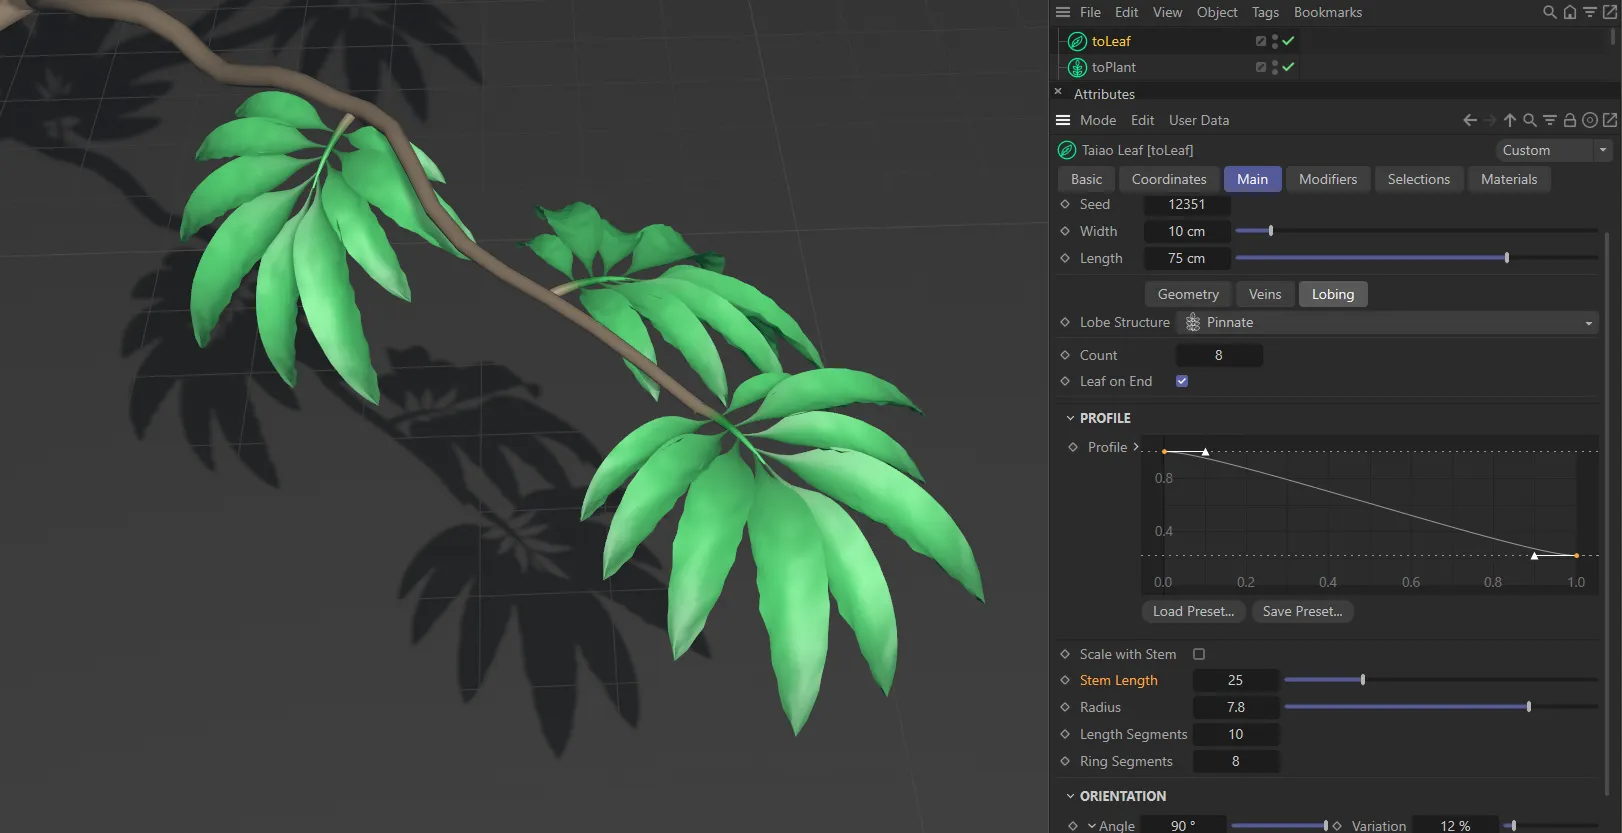Open the View menu in Object Manager
Viewport: 1622px width, 833px height.
click(1167, 12)
